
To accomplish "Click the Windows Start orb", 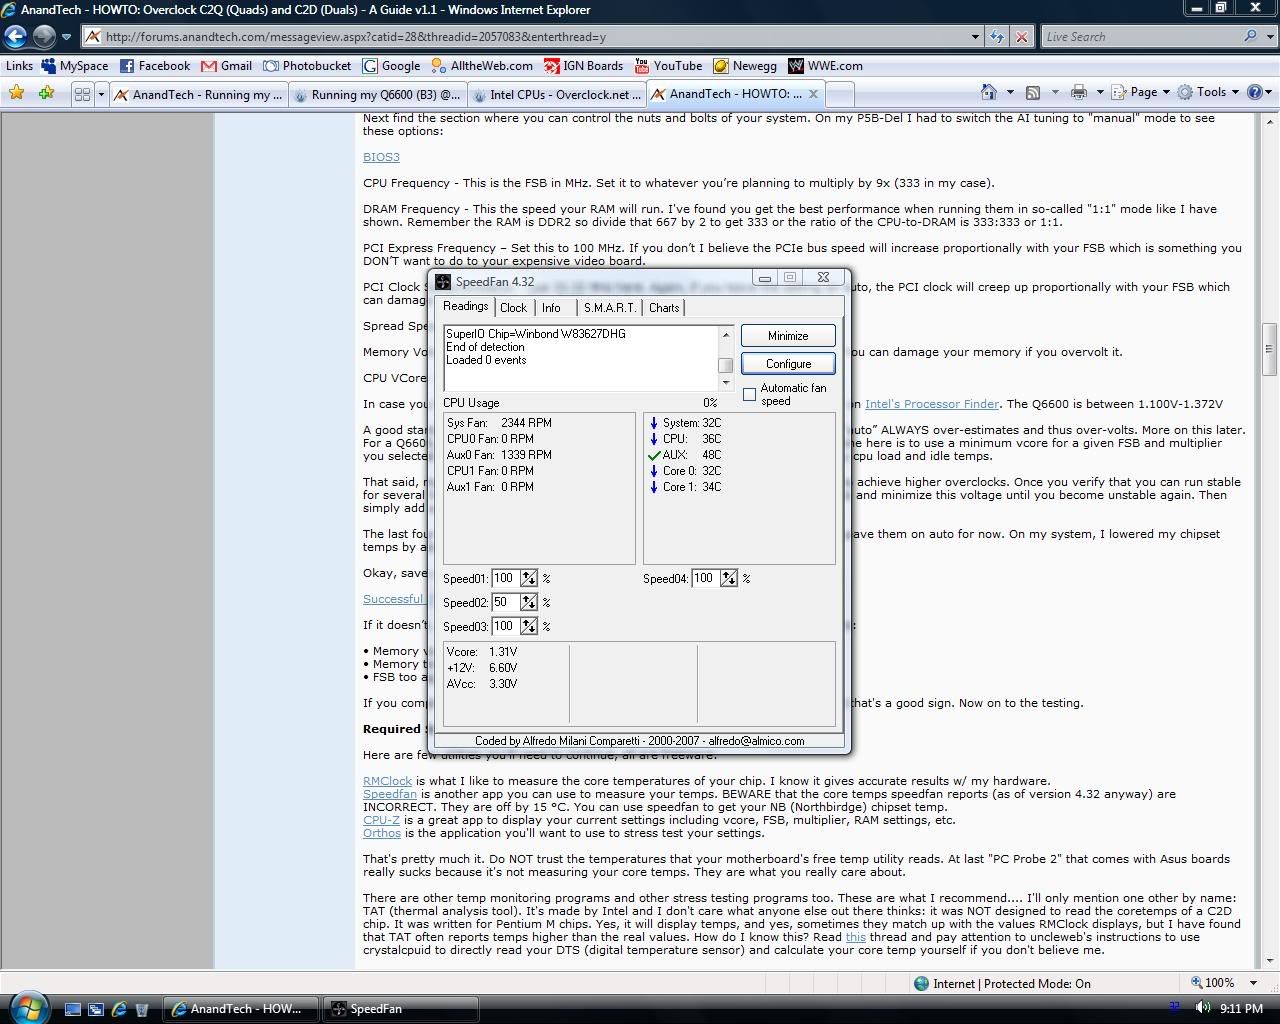I will (28, 1006).
